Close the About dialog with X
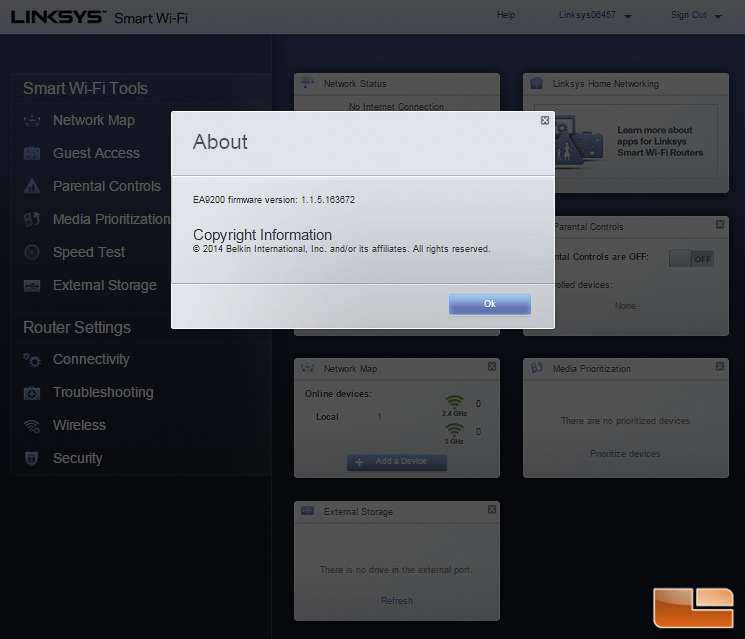Image resolution: width=745 pixels, height=639 pixels. 545,120
